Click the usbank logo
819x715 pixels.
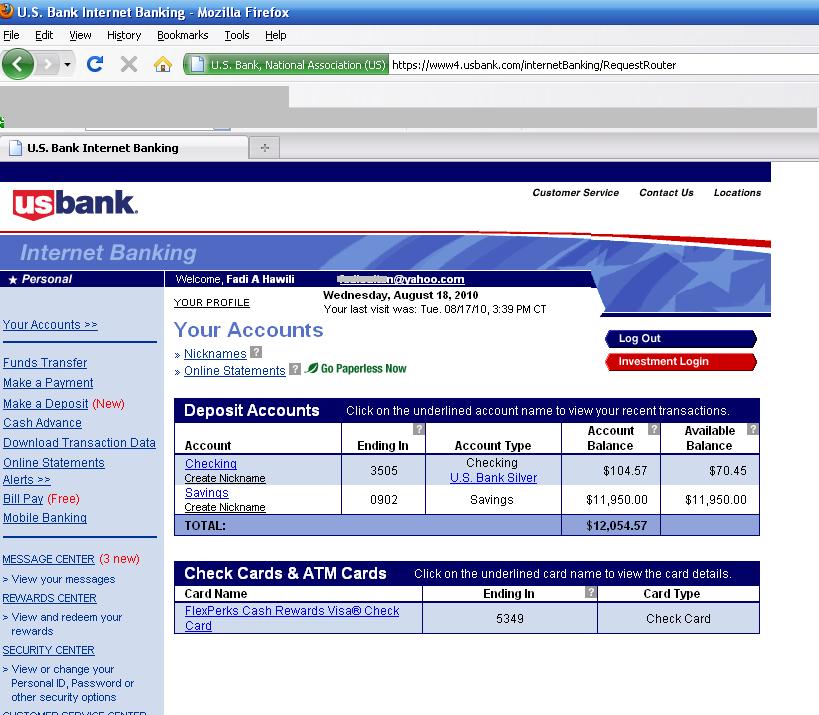75,204
